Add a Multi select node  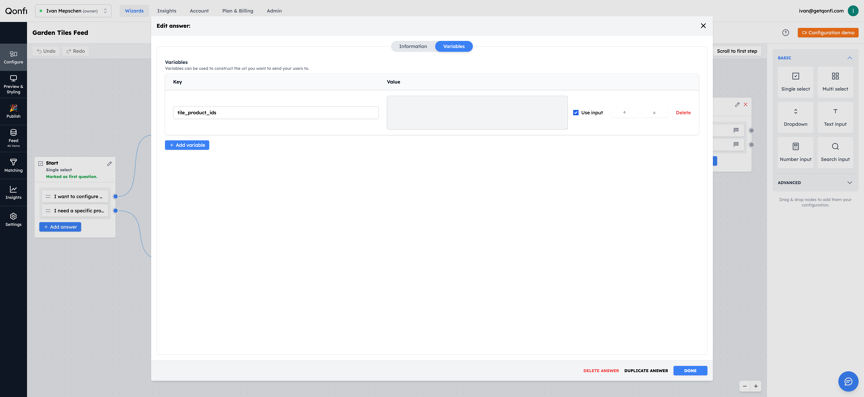tap(835, 82)
